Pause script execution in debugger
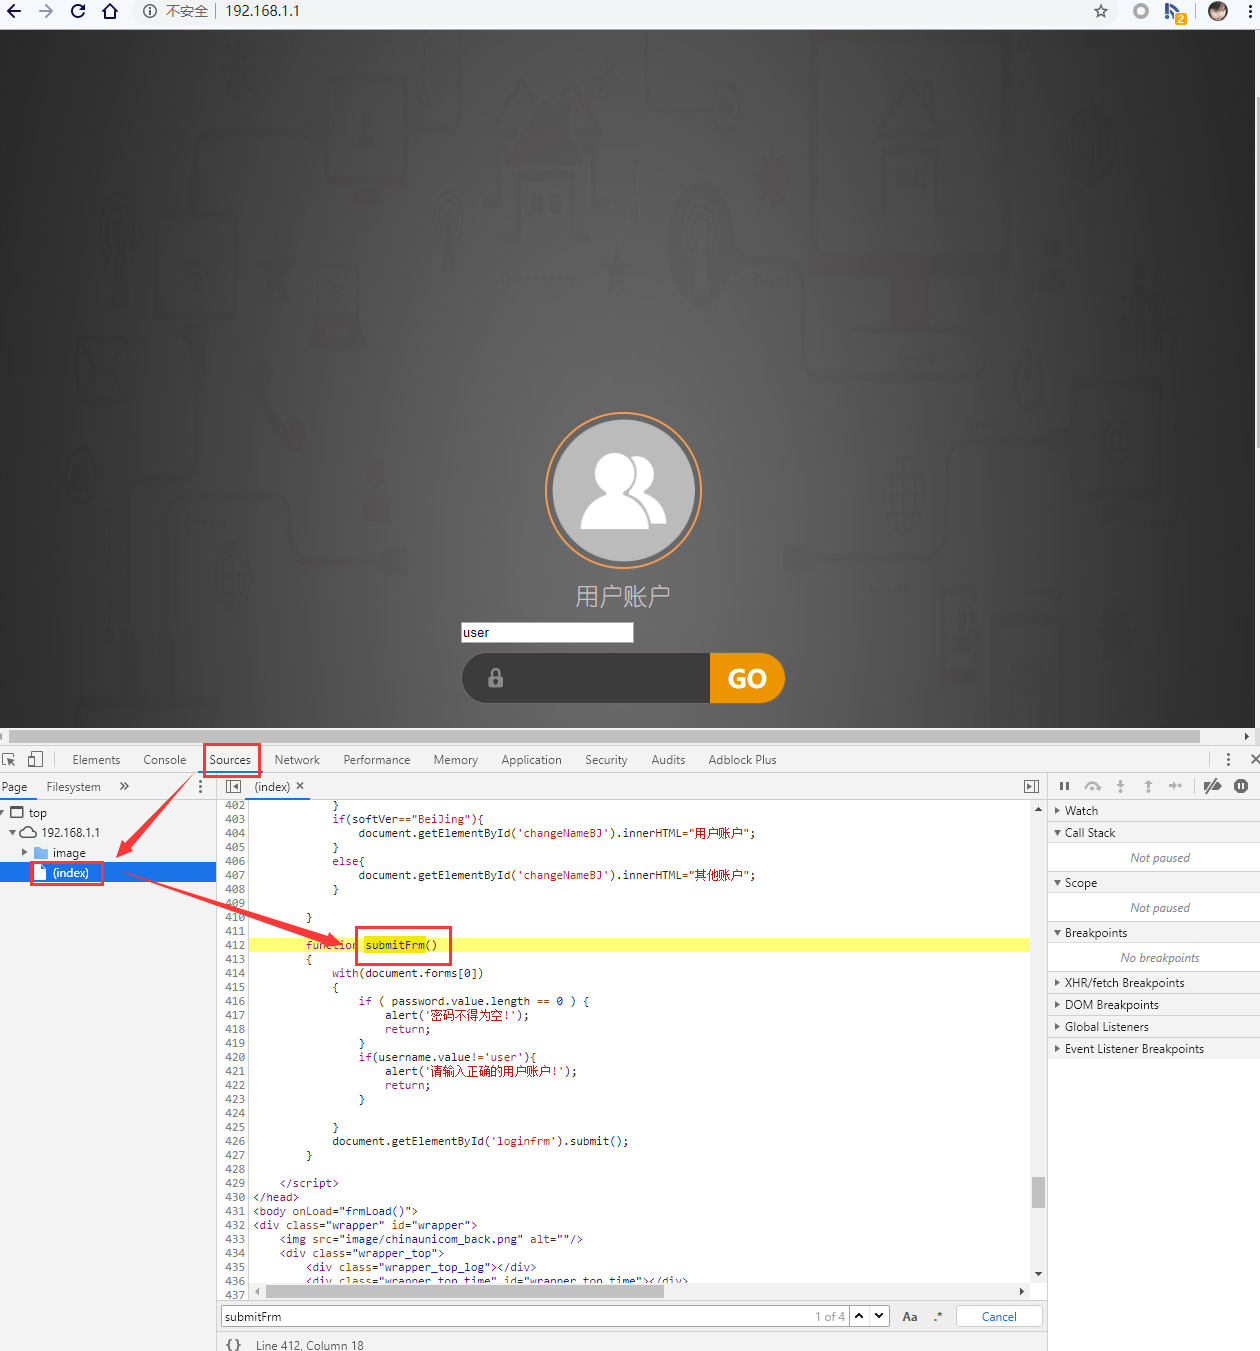 1064,786
